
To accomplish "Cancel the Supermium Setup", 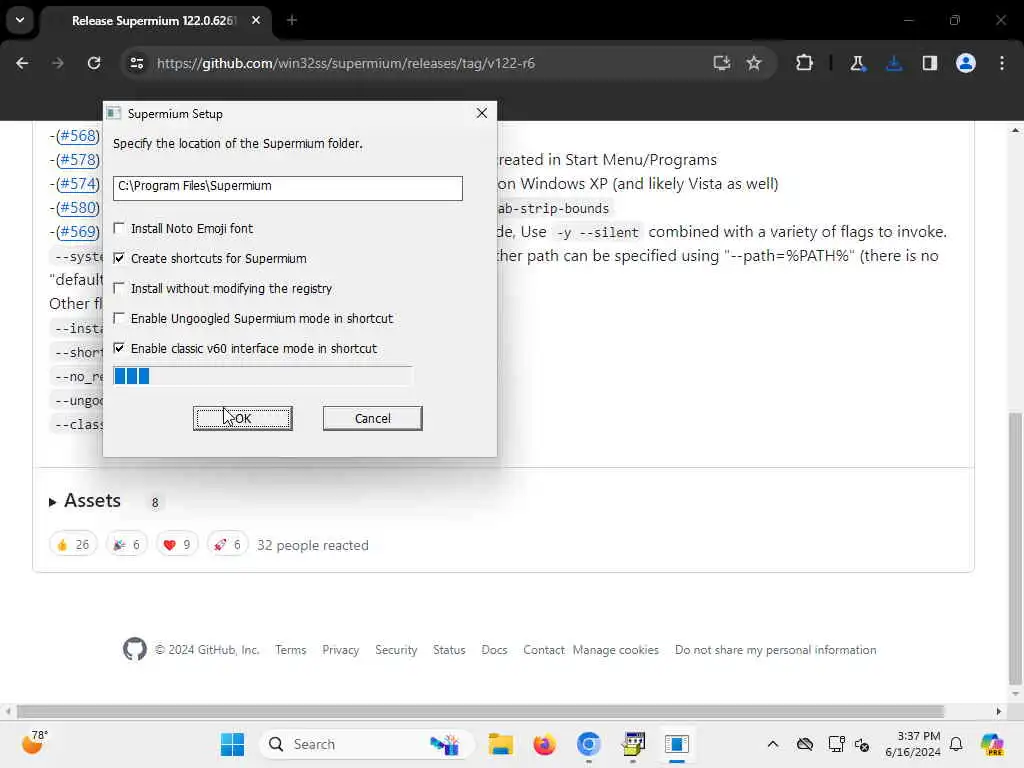I will coord(372,419).
